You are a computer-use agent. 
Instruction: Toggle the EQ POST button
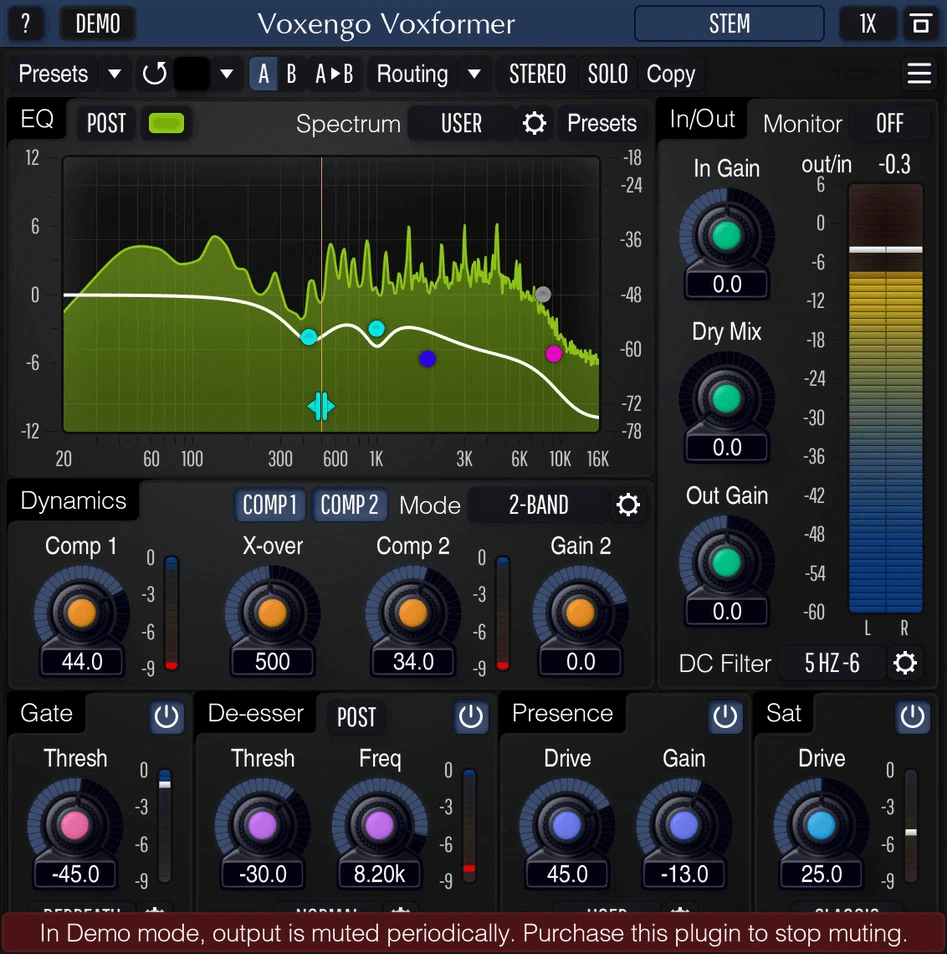(107, 124)
